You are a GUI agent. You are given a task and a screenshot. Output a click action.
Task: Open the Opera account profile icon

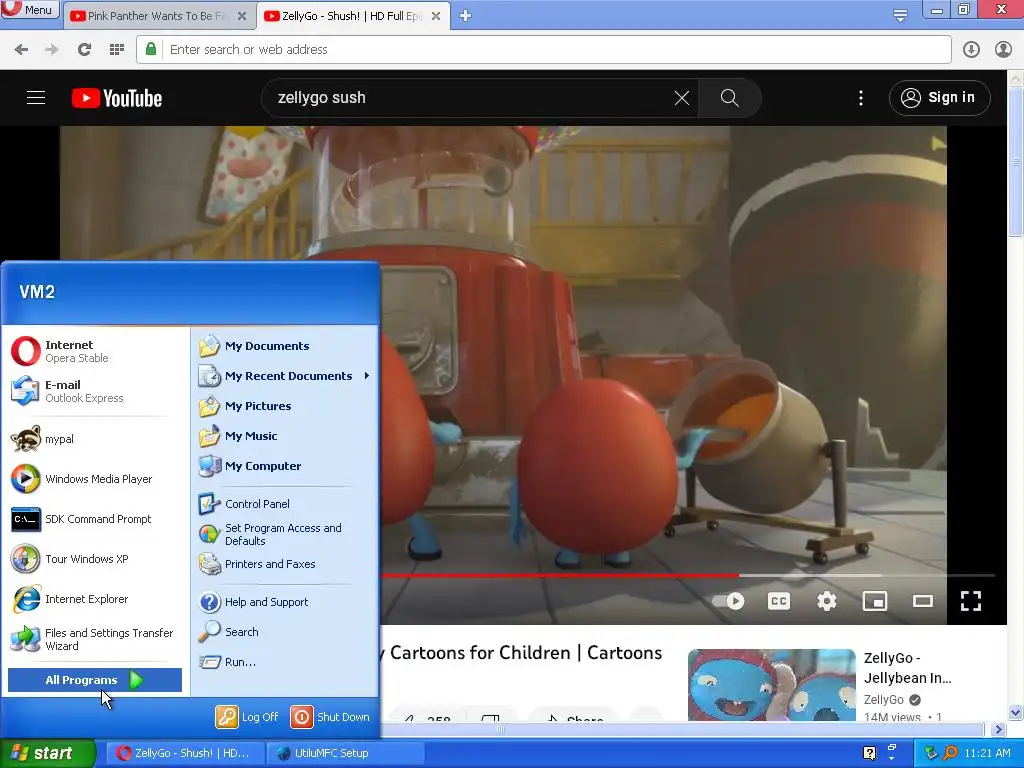pyautogui.click(x=1003, y=50)
